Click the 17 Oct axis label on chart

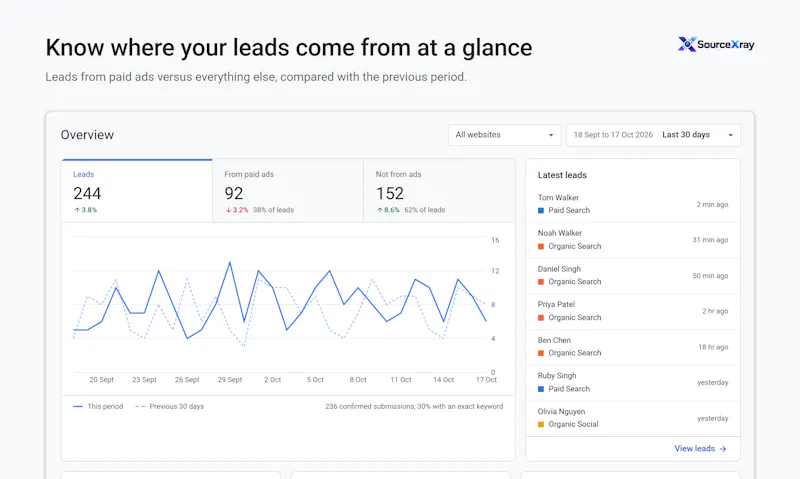(486, 380)
